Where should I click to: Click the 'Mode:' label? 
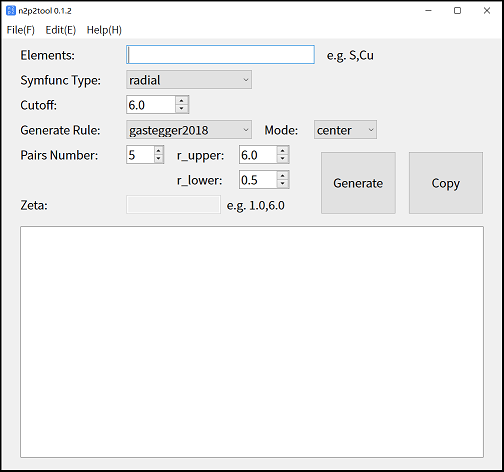click(x=281, y=130)
